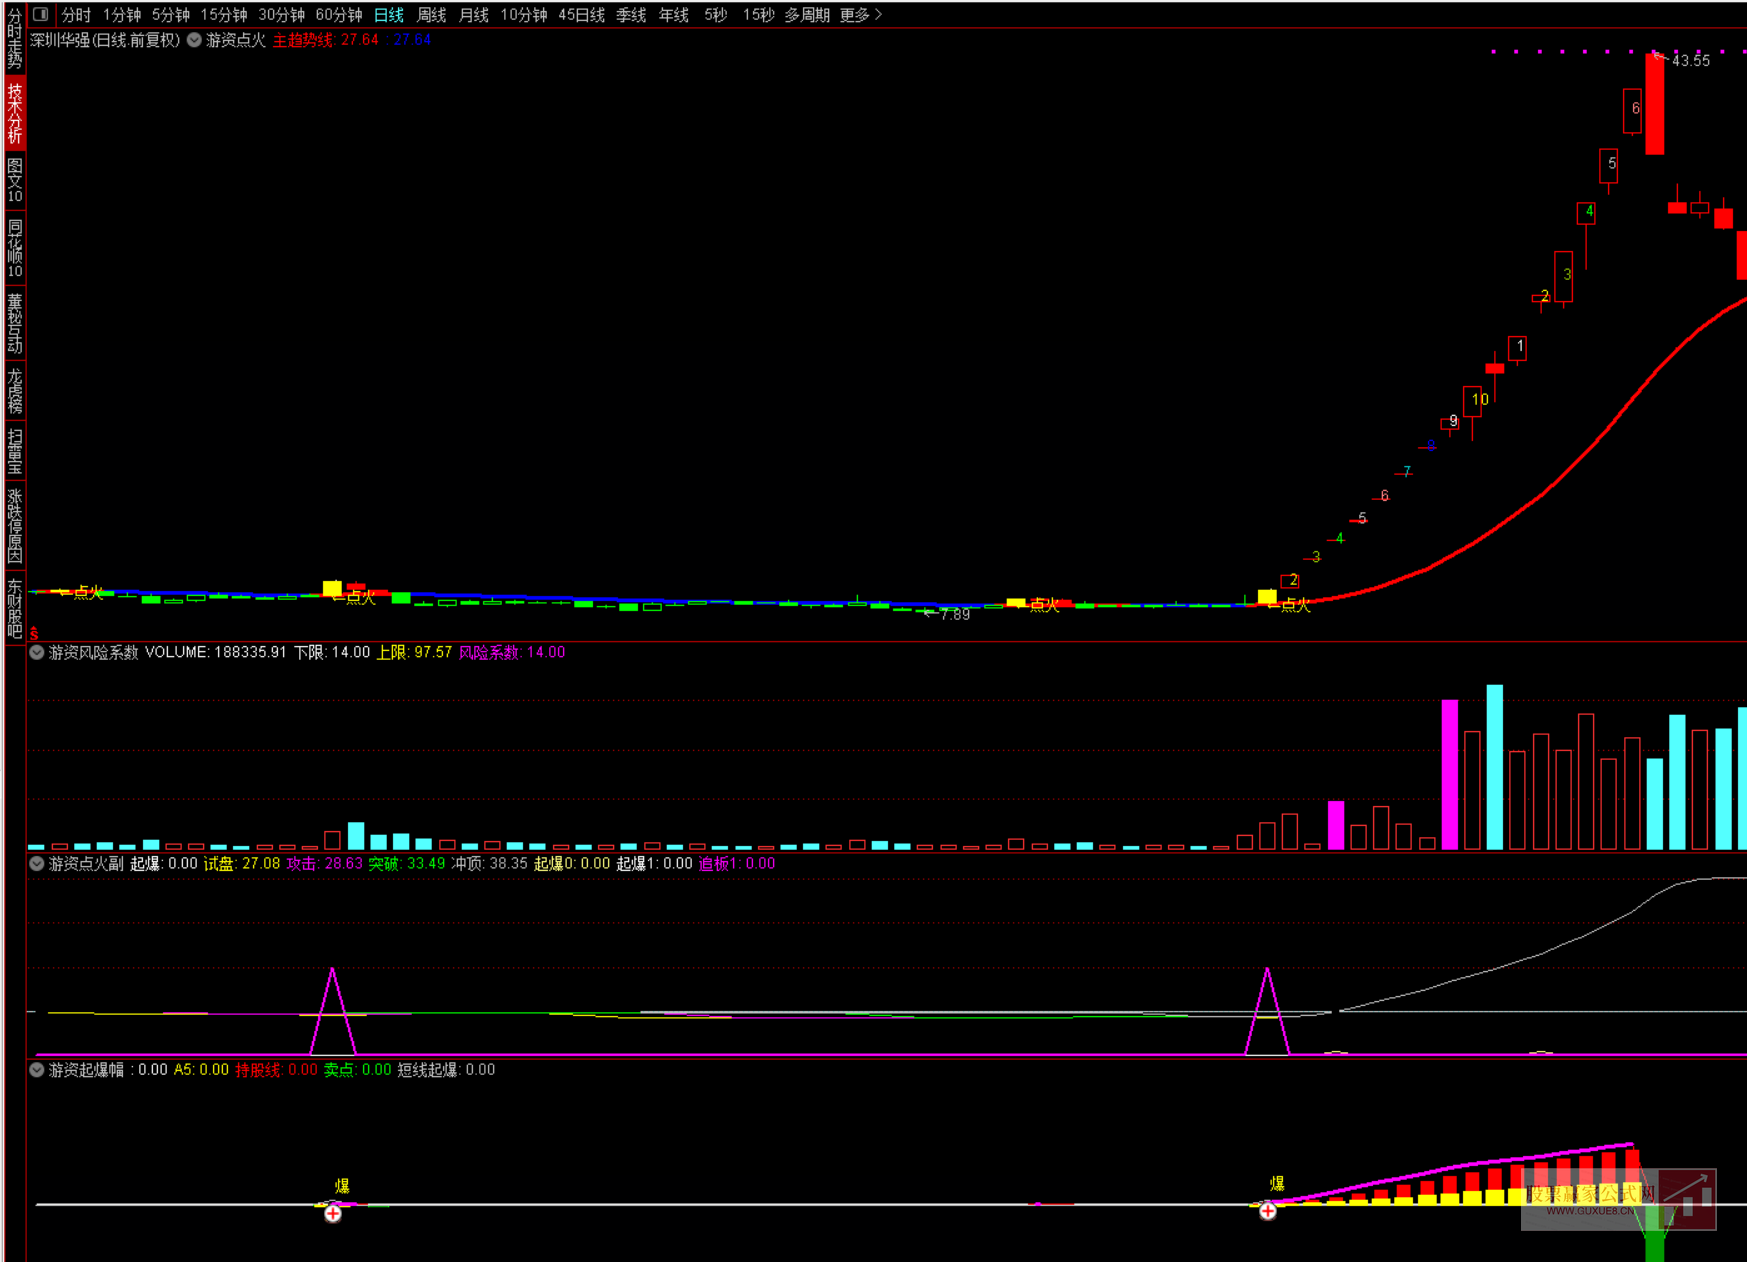Image resolution: width=1747 pixels, height=1262 pixels.
Task: Open the 游资点火 indicator dropdown
Action: tap(195, 40)
